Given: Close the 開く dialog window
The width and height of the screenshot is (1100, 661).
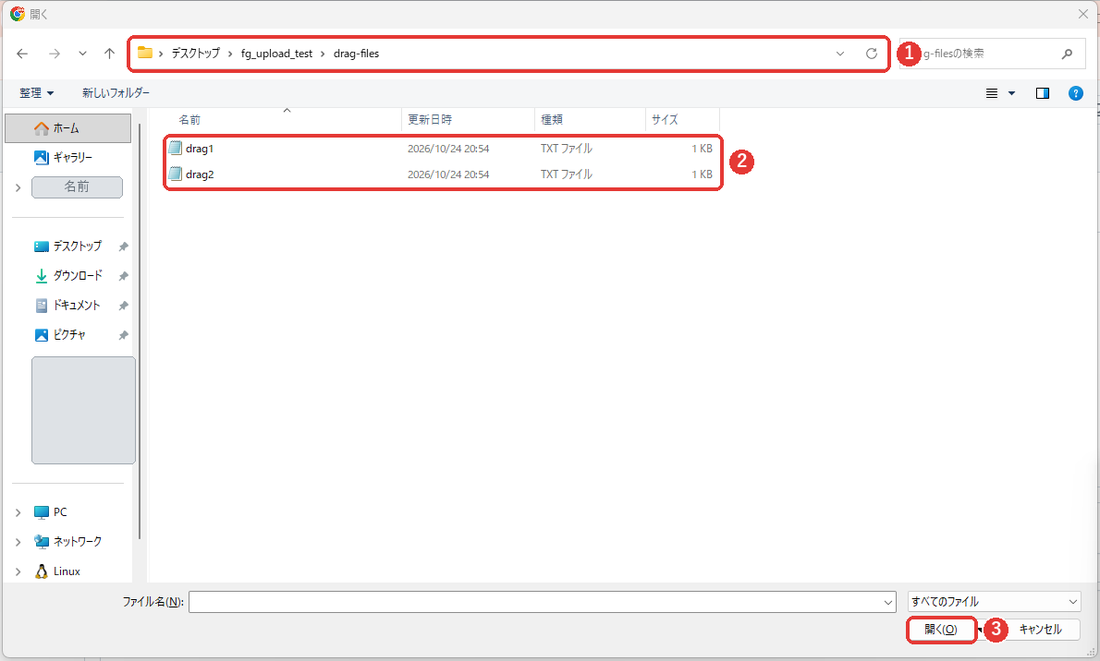Looking at the screenshot, I should [1083, 13].
